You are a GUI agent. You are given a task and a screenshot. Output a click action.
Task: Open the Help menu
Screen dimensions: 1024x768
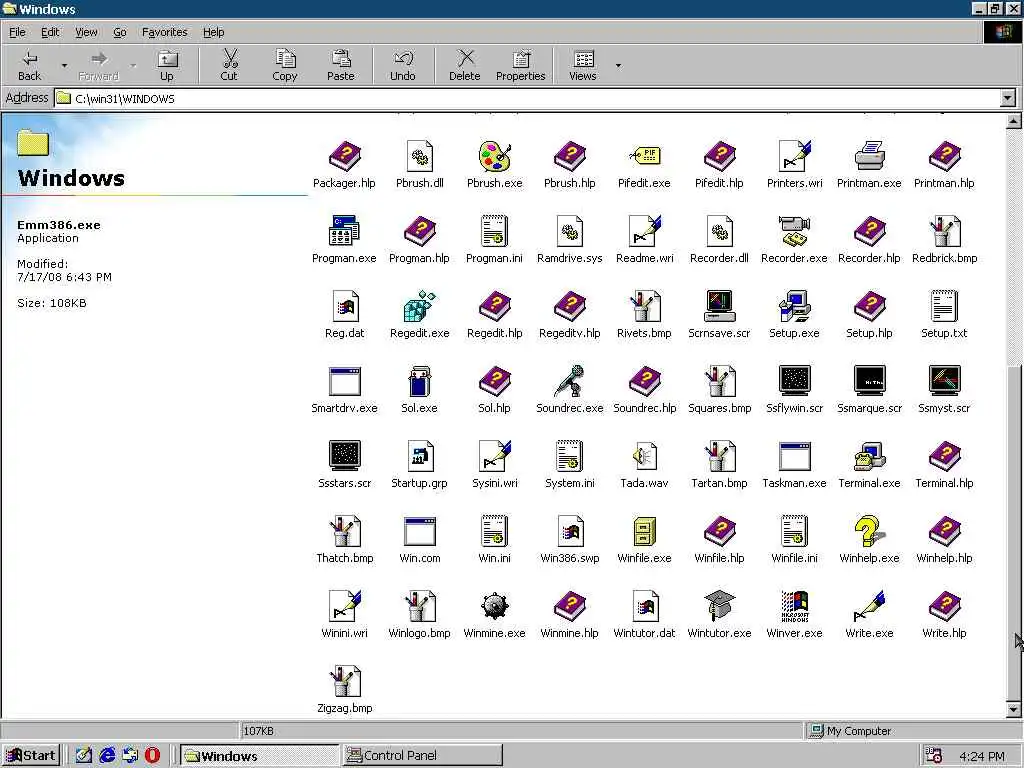click(x=213, y=32)
